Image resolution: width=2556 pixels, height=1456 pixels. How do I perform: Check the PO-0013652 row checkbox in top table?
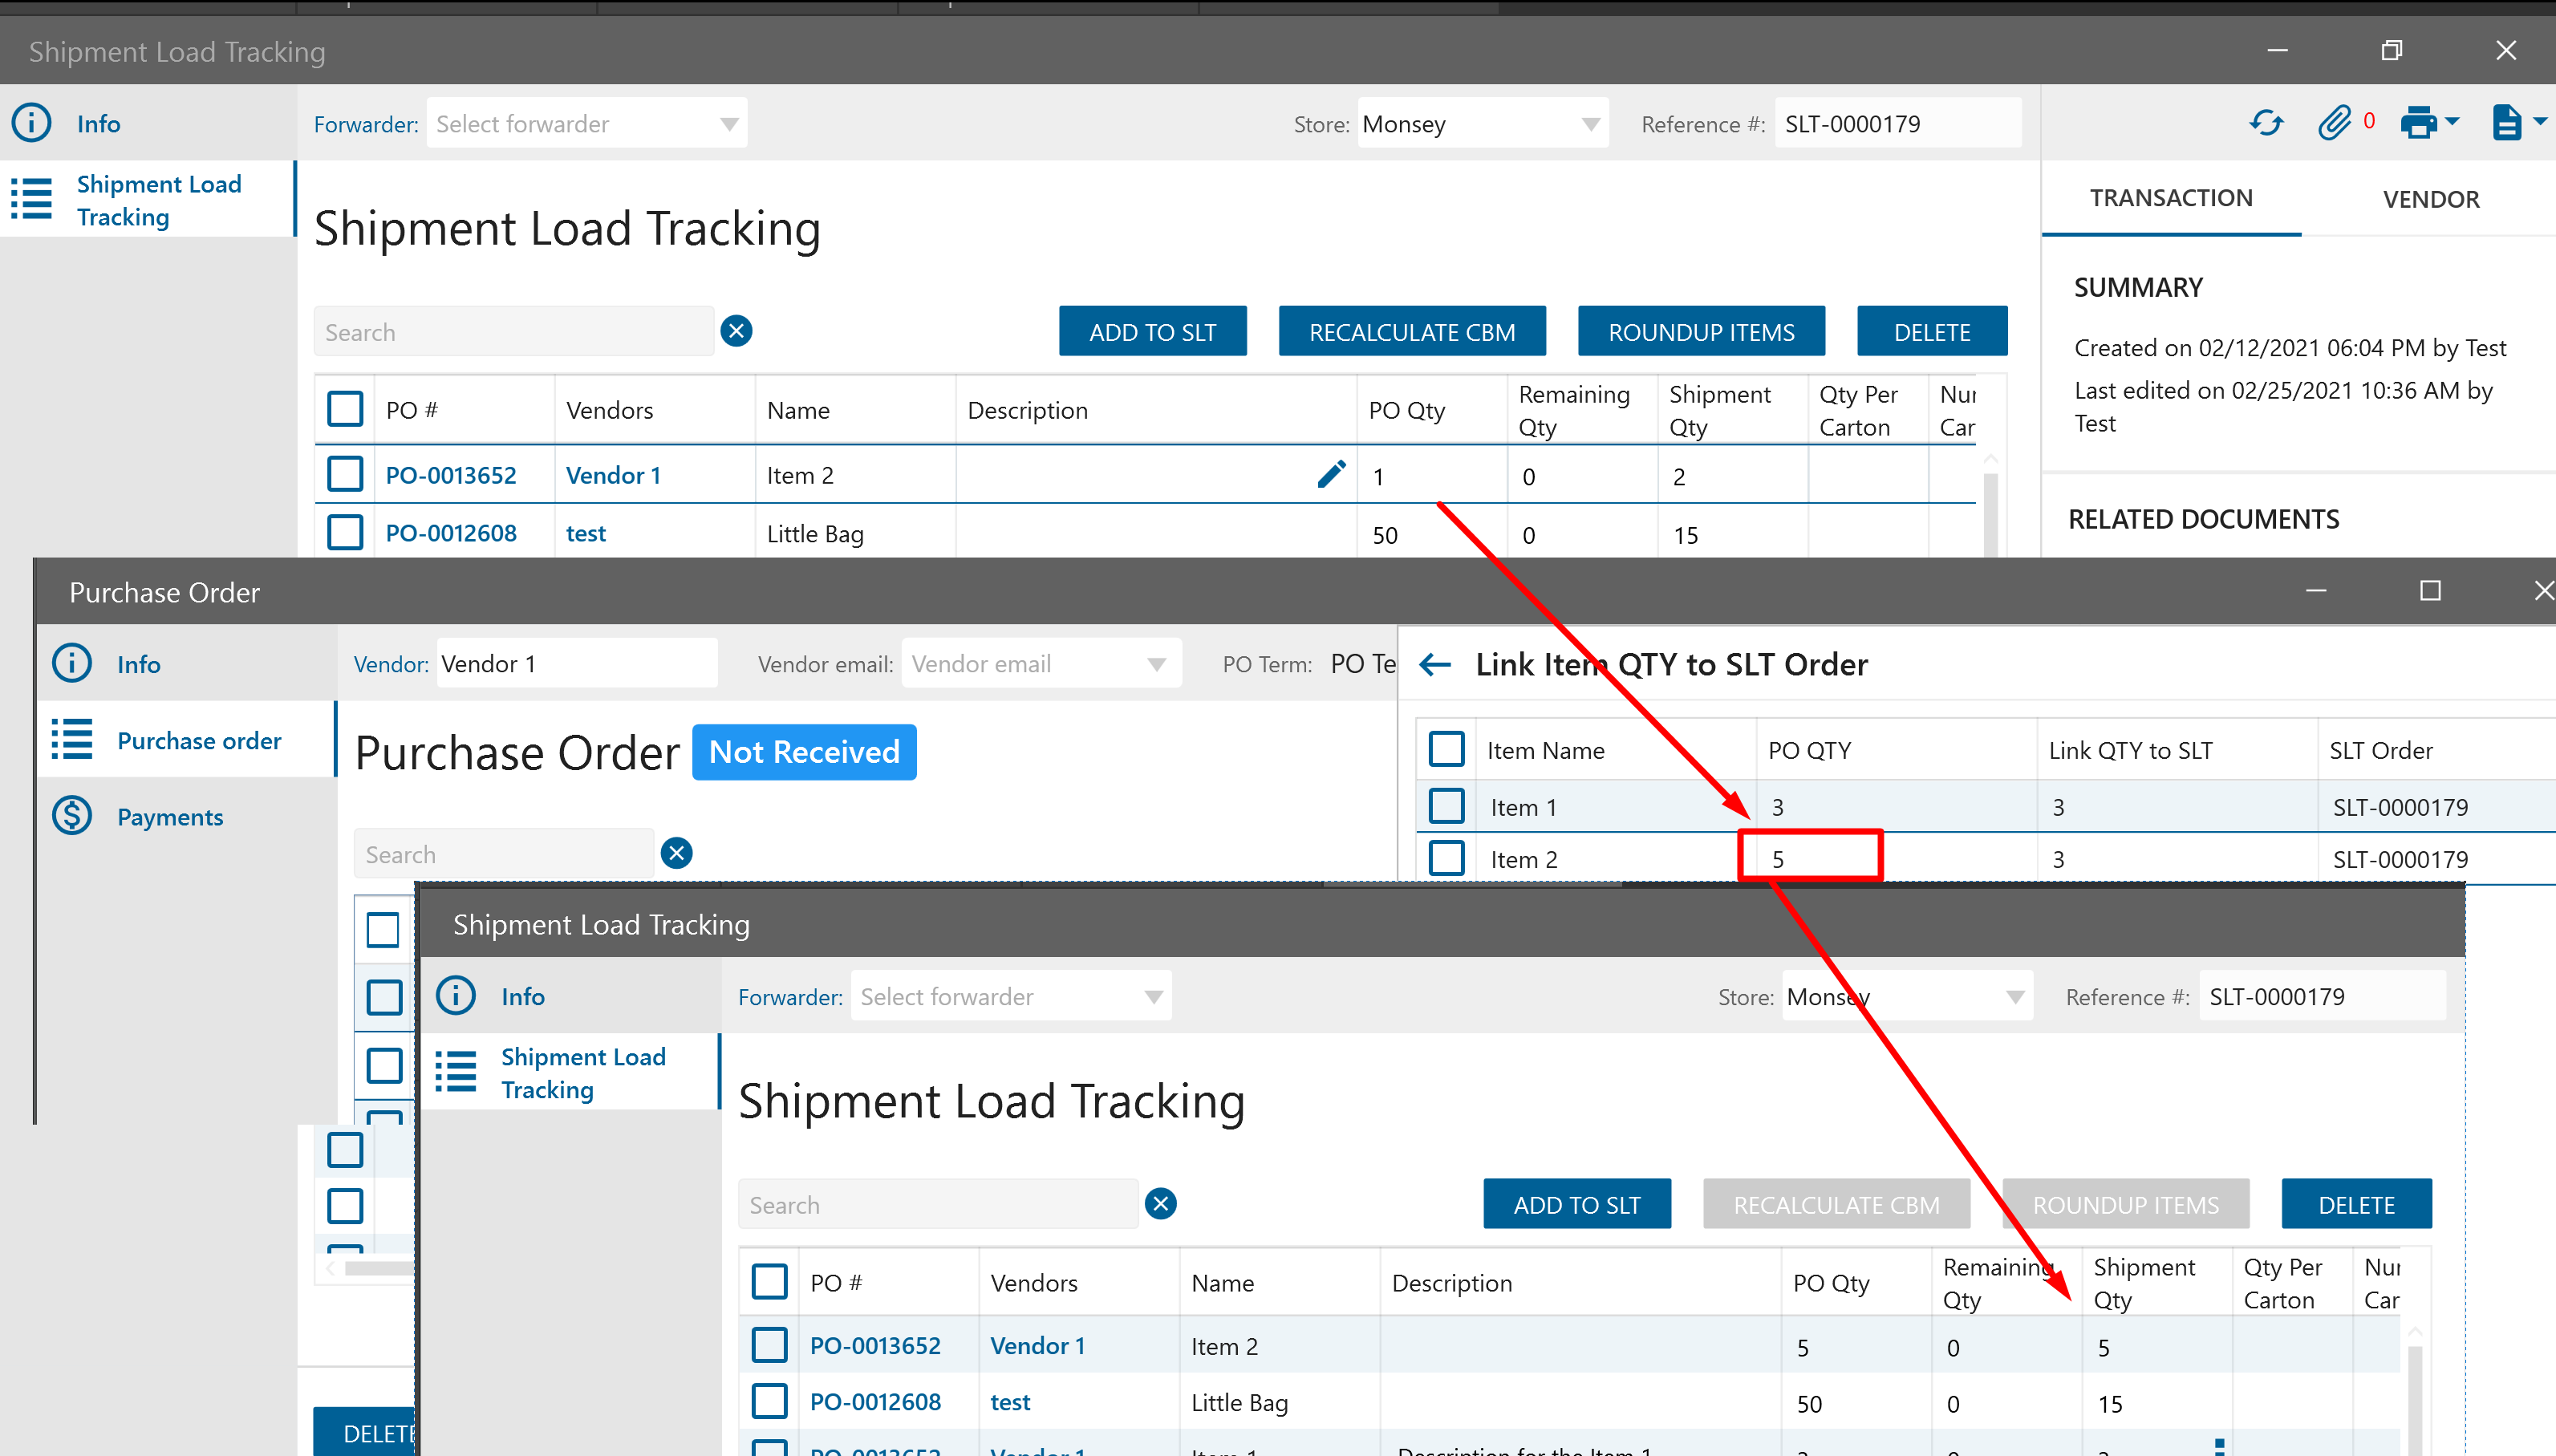(345, 474)
